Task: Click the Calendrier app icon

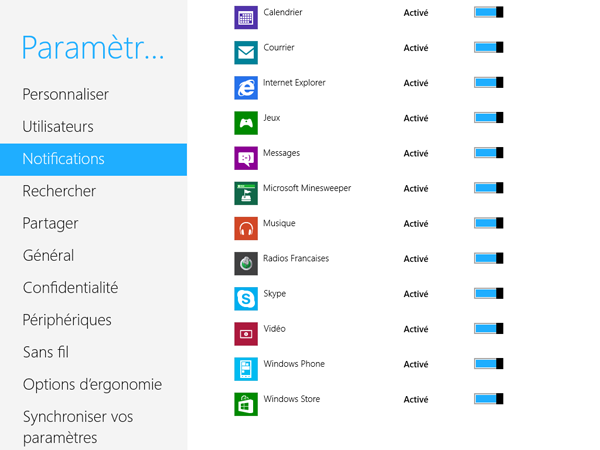Action: pyautogui.click(x=246, y=17)
